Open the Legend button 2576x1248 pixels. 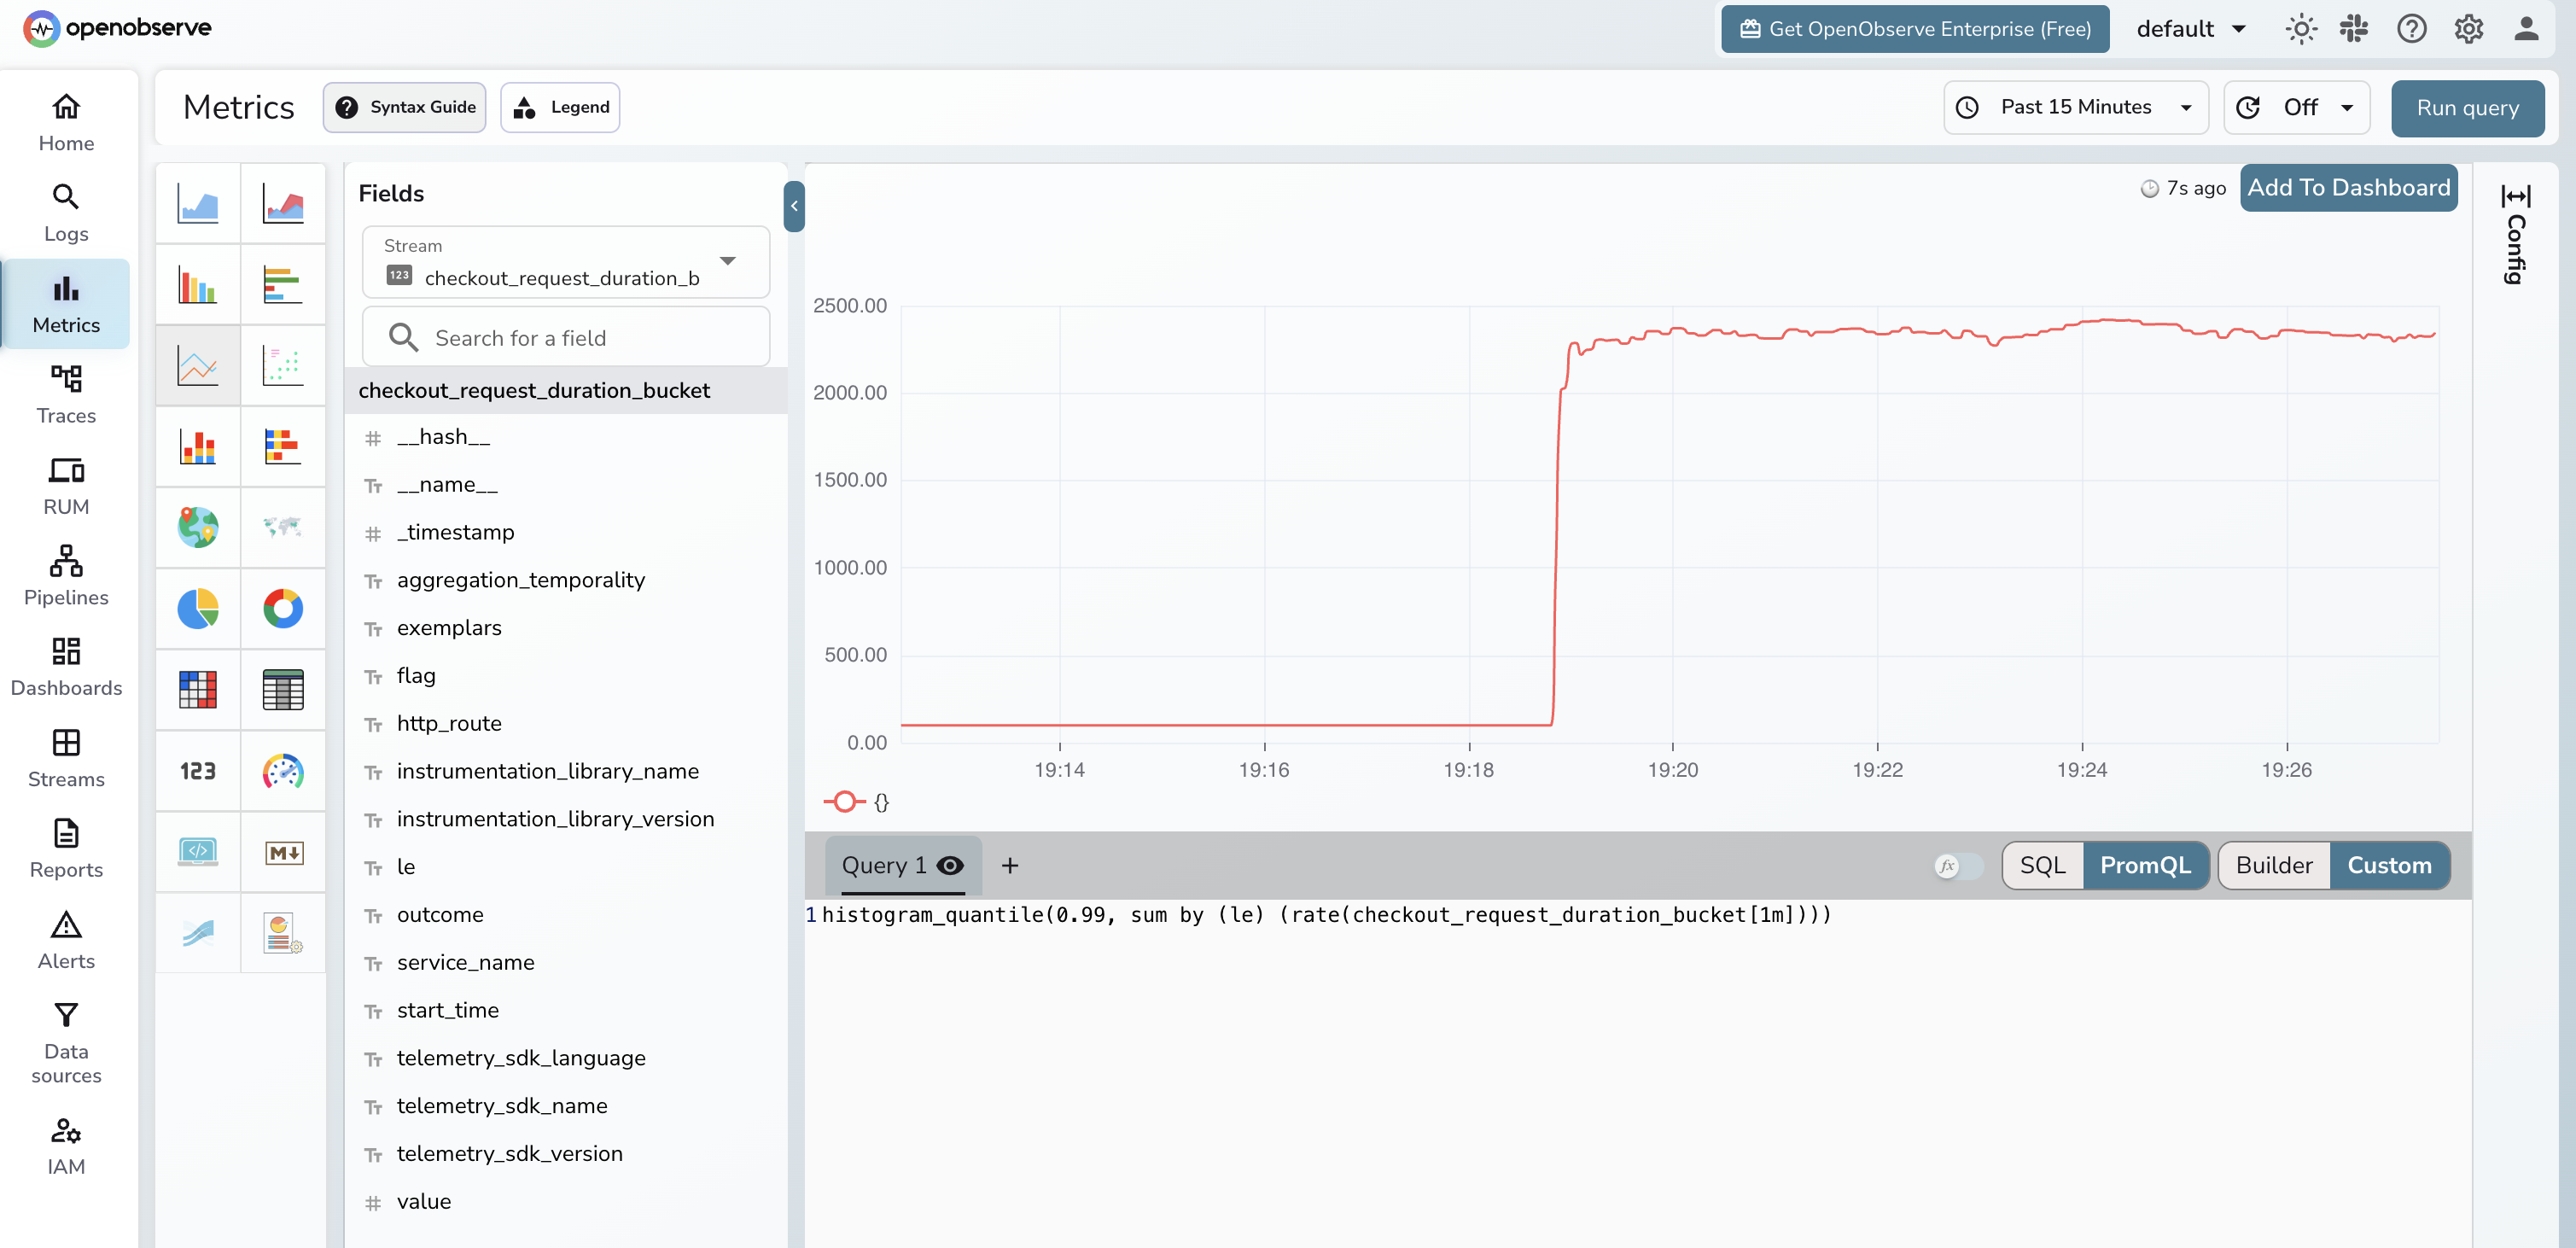[x=560, y=107]
